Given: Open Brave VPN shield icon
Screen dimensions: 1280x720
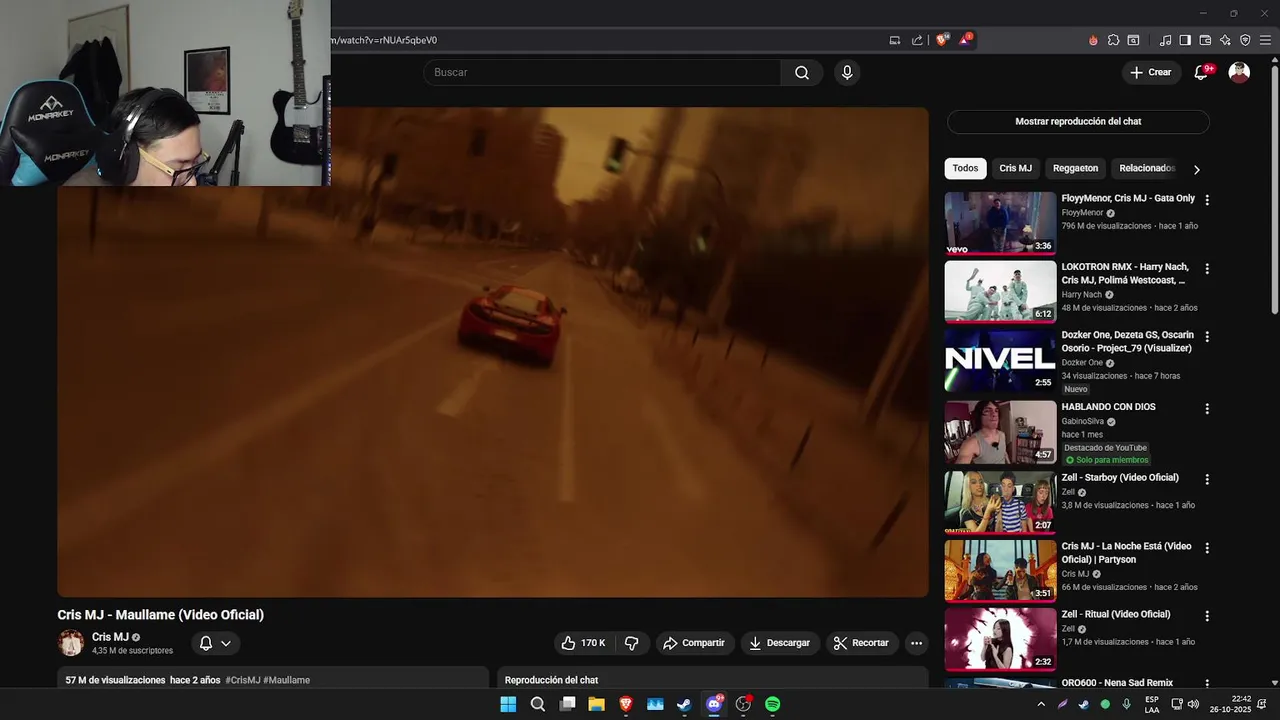Looking at the screenshot, I should coord(1245,40).
